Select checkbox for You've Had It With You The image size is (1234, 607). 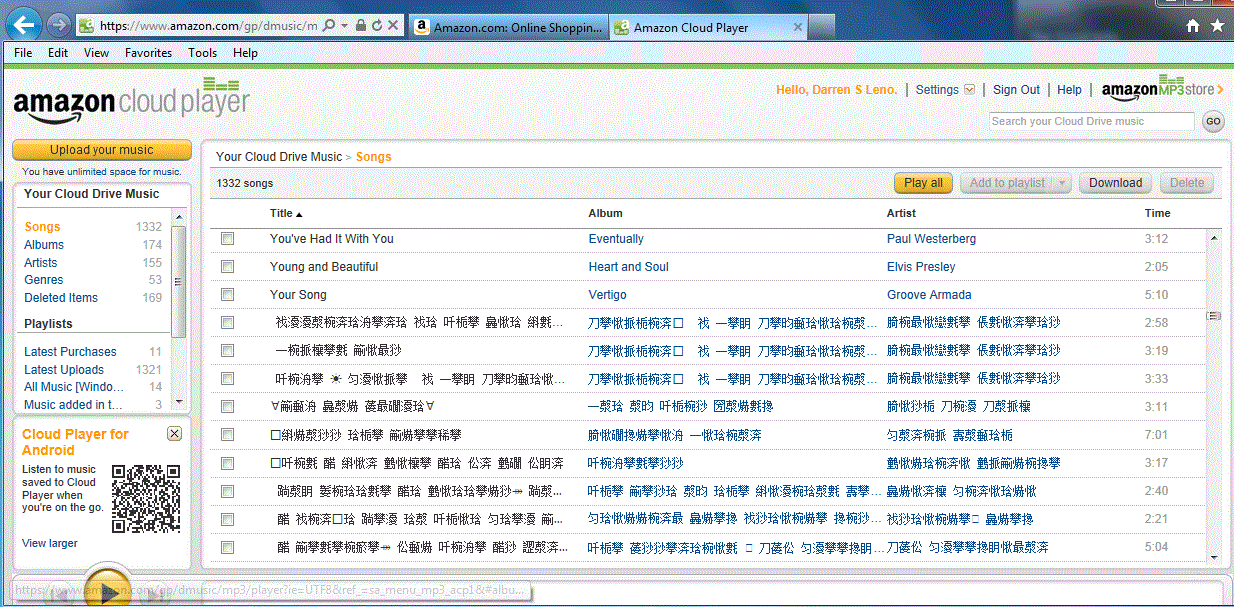tap(227, 239)
